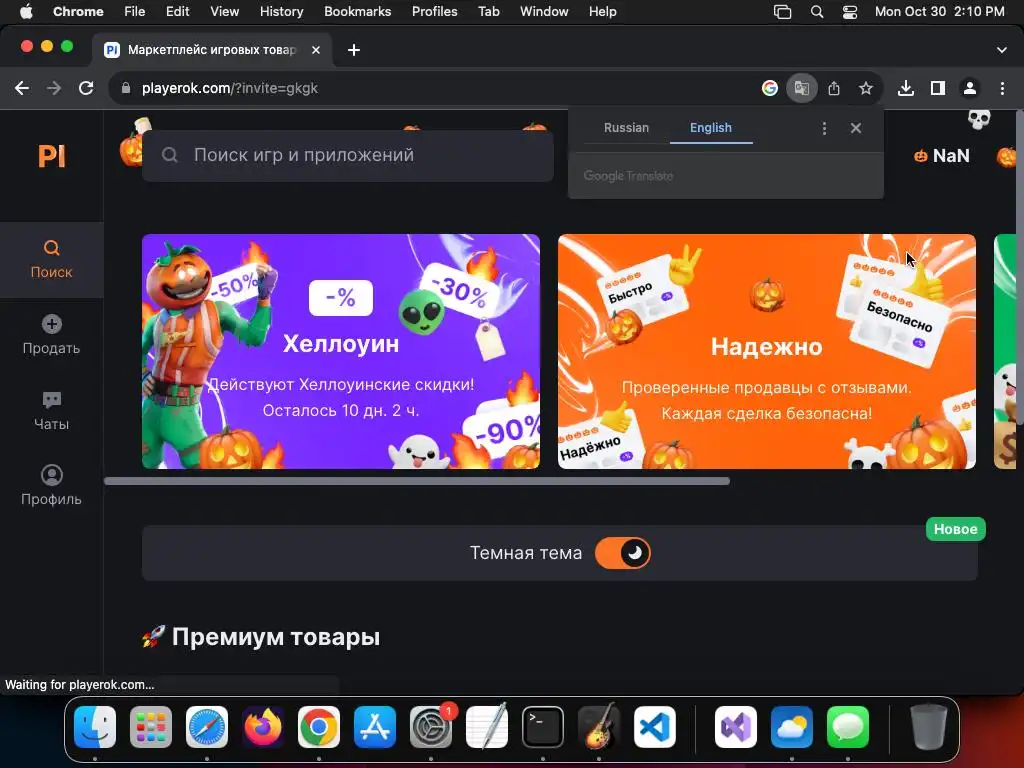
Task: Select English in translate popup
Action: click(x=711, y=128)
